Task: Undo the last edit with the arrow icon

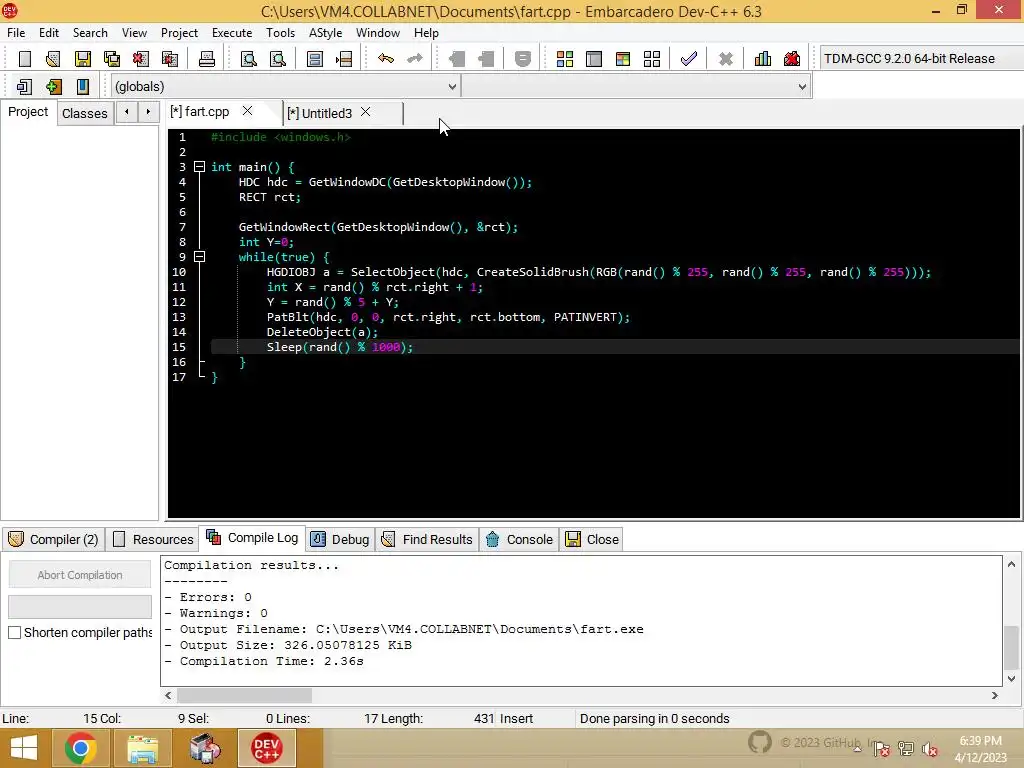Action: click(x=385, y=59)
